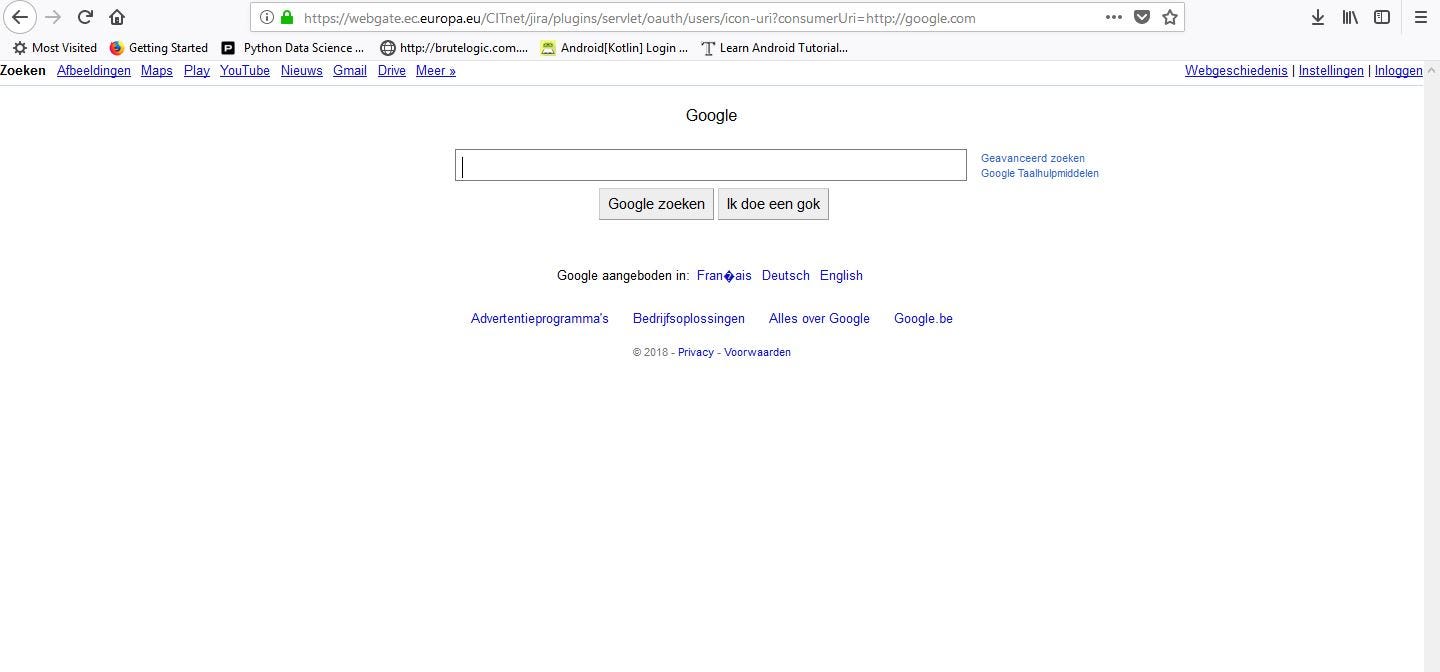Open Nieuws link
1440x672 pixels.
click(302, 71)
